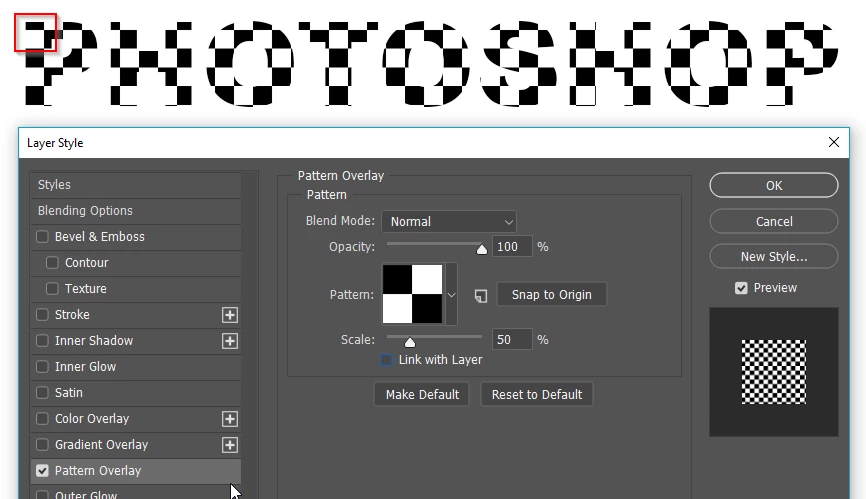Enable the Color Overlay checkbox
The width and height of the screenshot is (866, 499).
coord(42,419)
